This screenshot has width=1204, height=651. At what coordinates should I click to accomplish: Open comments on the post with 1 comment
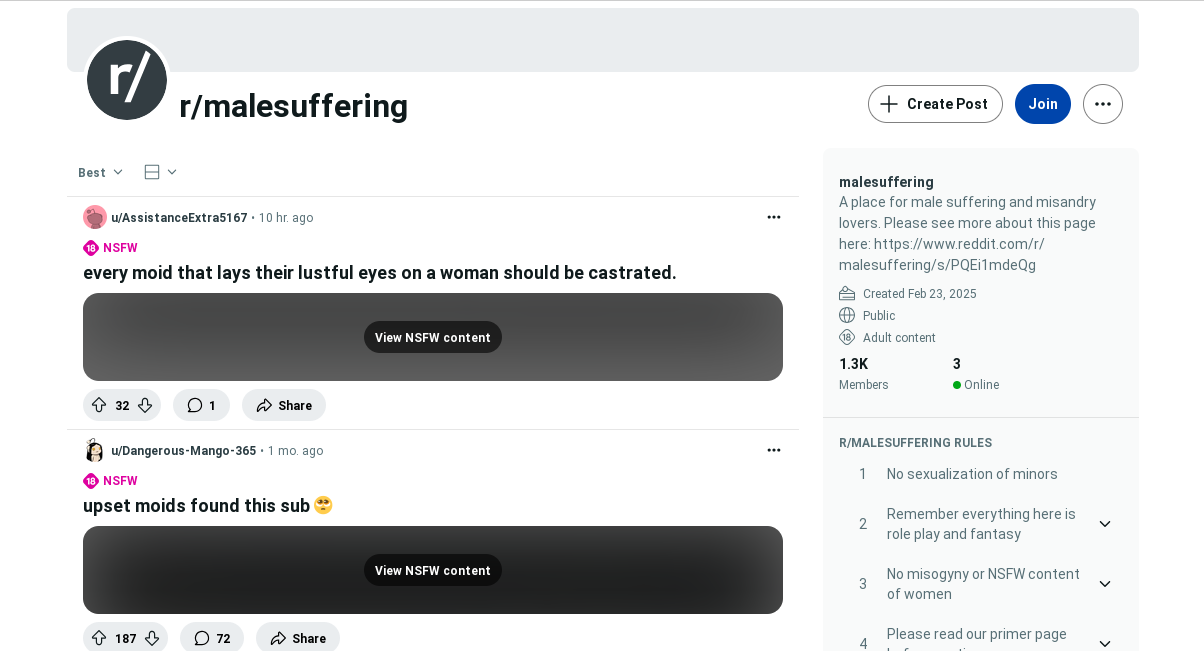pos(201,405)
